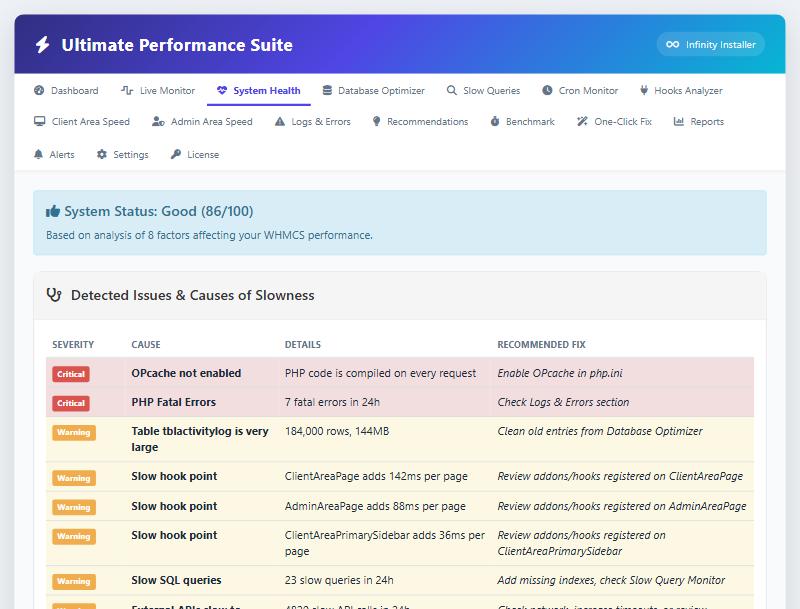Click the Critical badge for PHP Fatal Errors
Image resolution: width=800 pixels, height=609 pixels.
pyautogui.click(x=71, y=403)
